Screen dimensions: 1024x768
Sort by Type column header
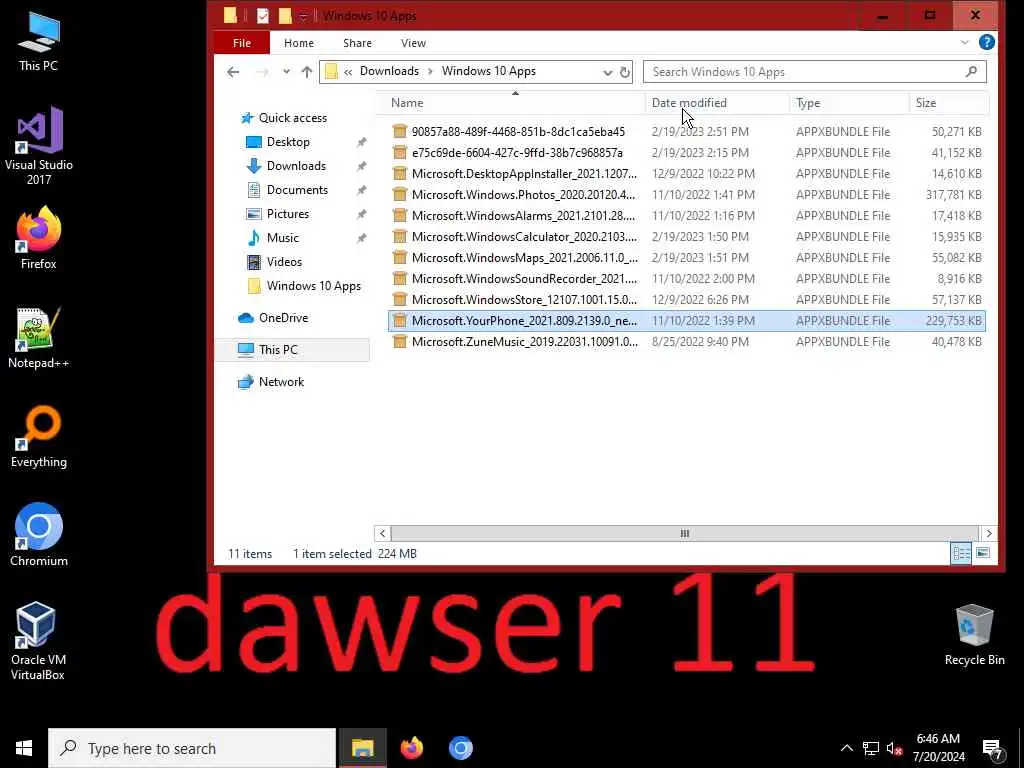click(849, 103)
